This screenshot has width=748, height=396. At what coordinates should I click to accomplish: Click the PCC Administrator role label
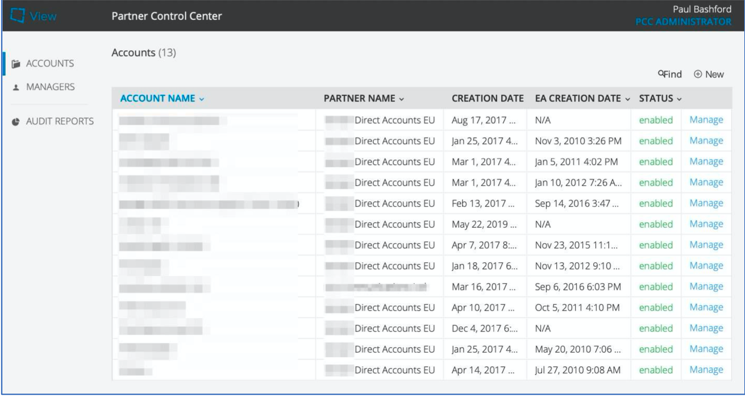pyautogui.click(x=683, y=21)
